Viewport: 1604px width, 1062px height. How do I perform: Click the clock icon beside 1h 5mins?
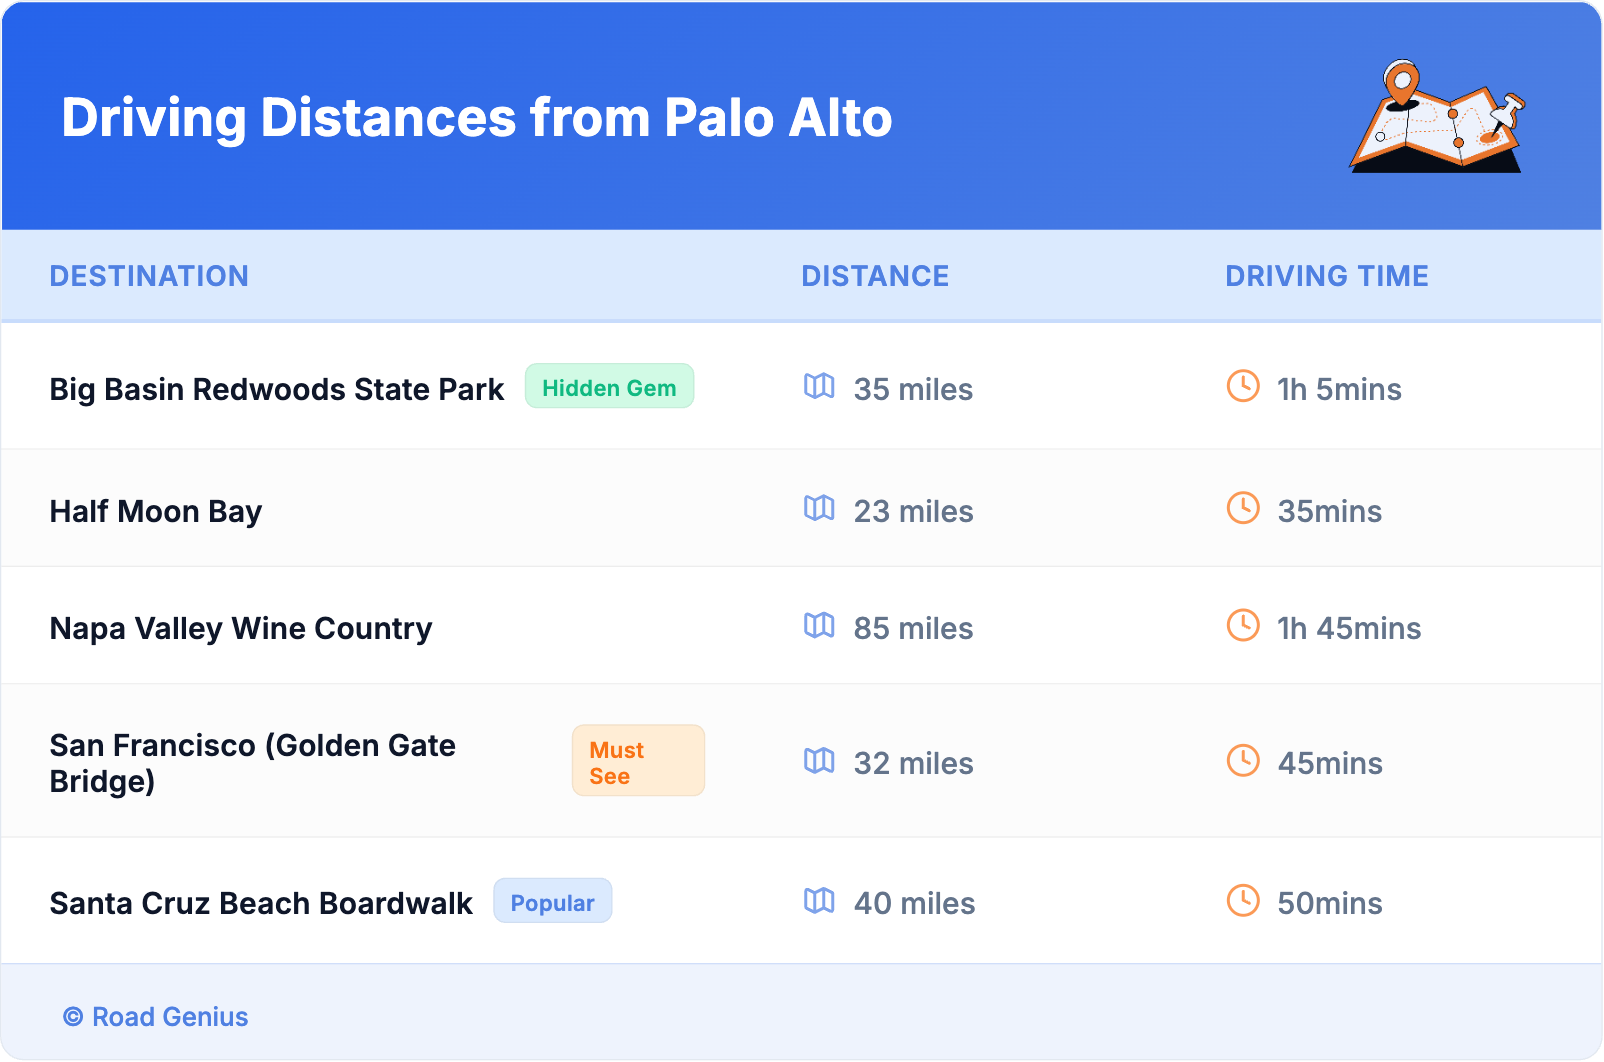[x=1243, y=386]
